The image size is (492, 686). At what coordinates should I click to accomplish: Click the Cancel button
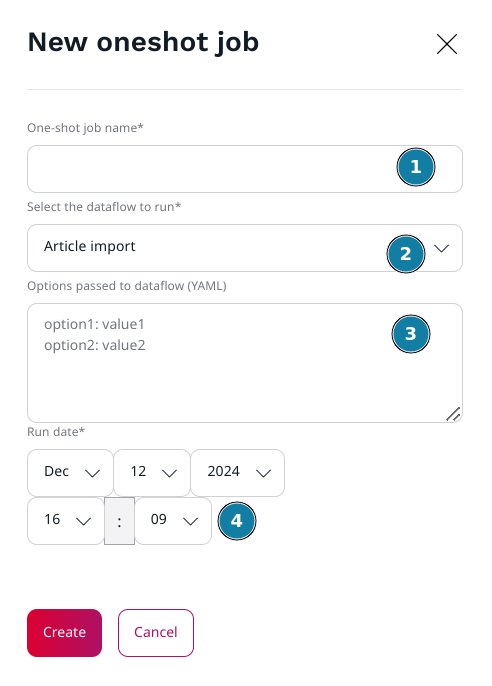click(156, 633)
